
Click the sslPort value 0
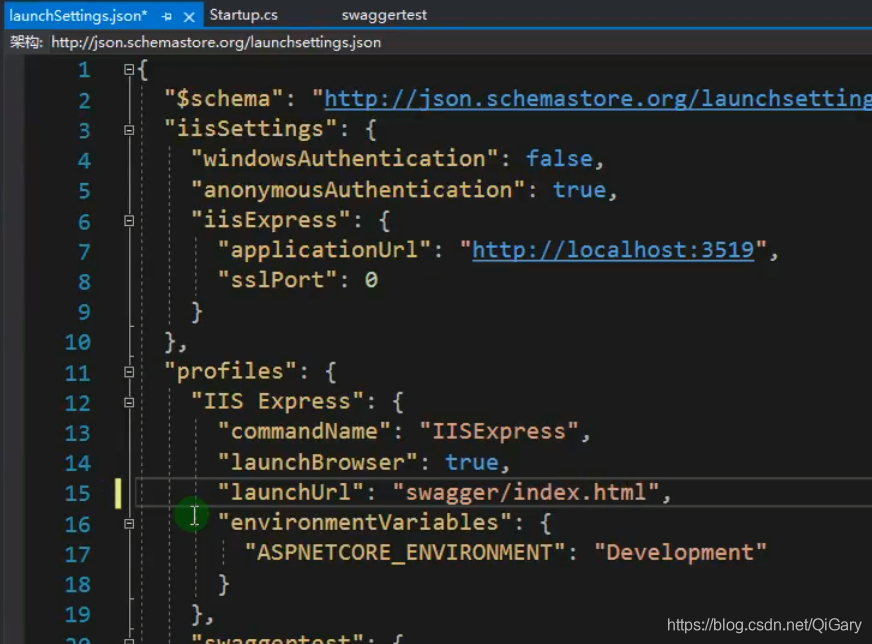[371, 280]
